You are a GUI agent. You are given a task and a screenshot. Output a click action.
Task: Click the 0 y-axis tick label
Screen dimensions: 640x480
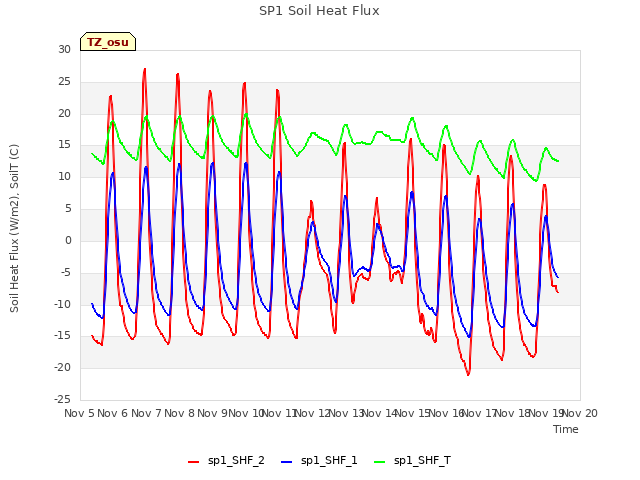point(68,240)
